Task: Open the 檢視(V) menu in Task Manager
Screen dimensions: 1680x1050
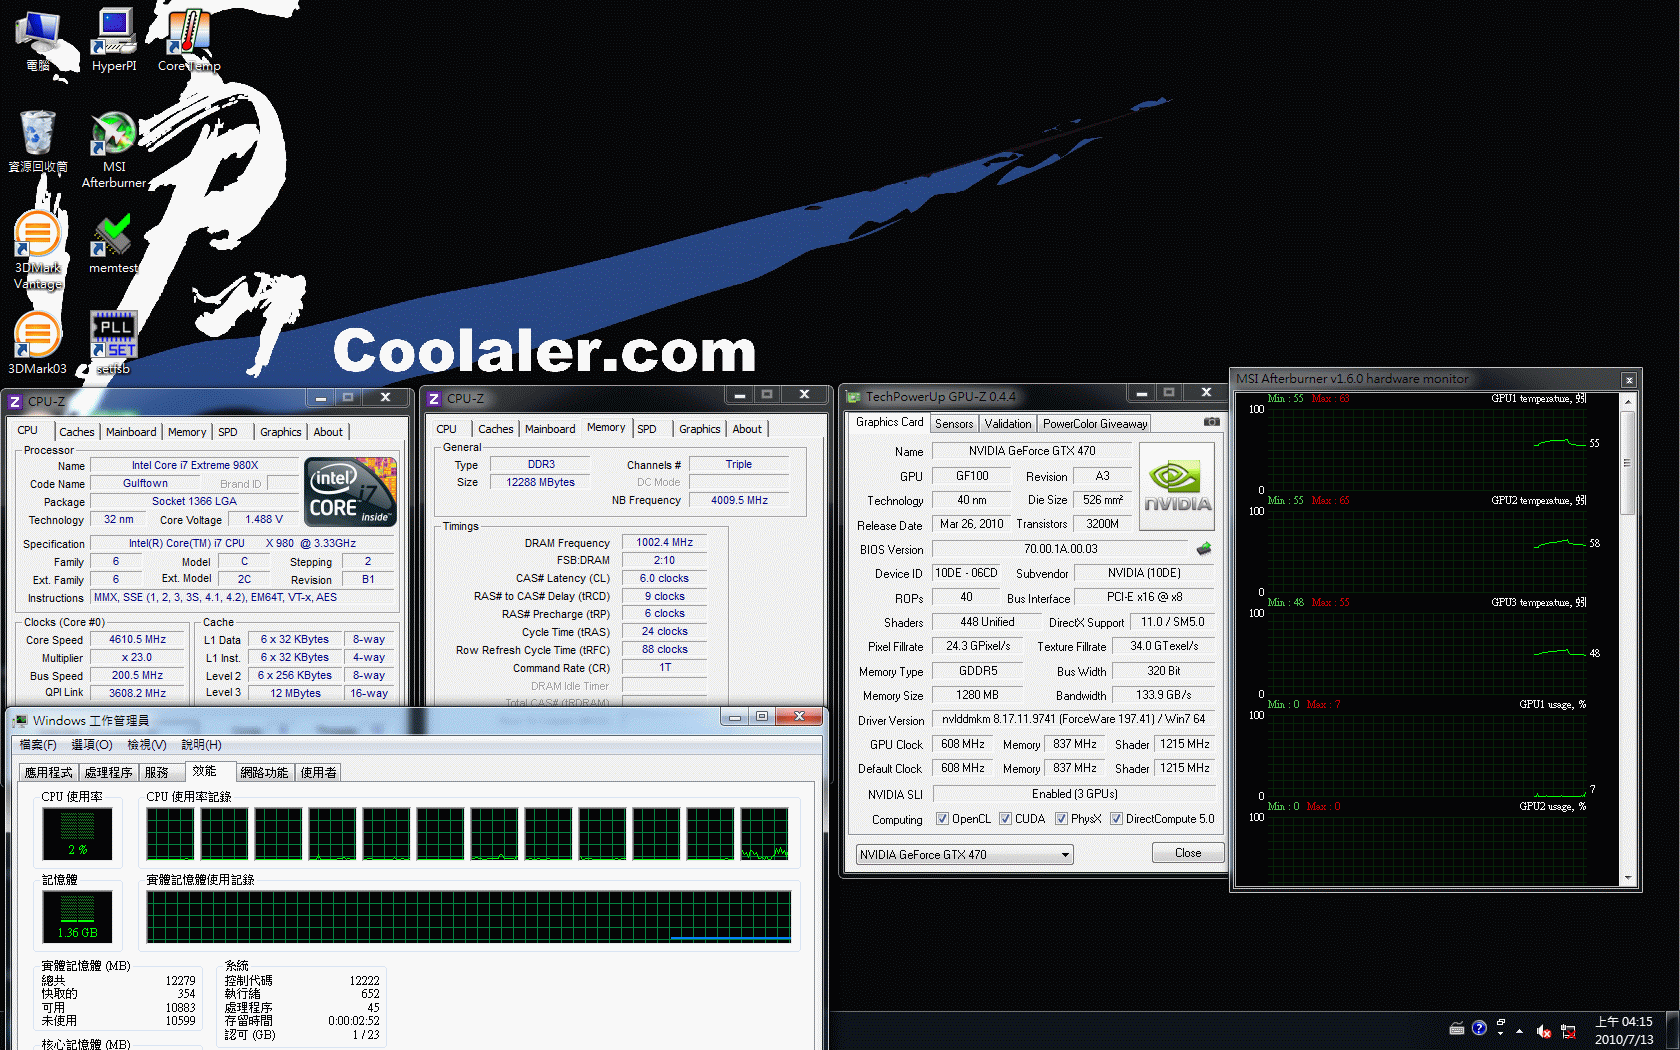Action: pos(146,745)
